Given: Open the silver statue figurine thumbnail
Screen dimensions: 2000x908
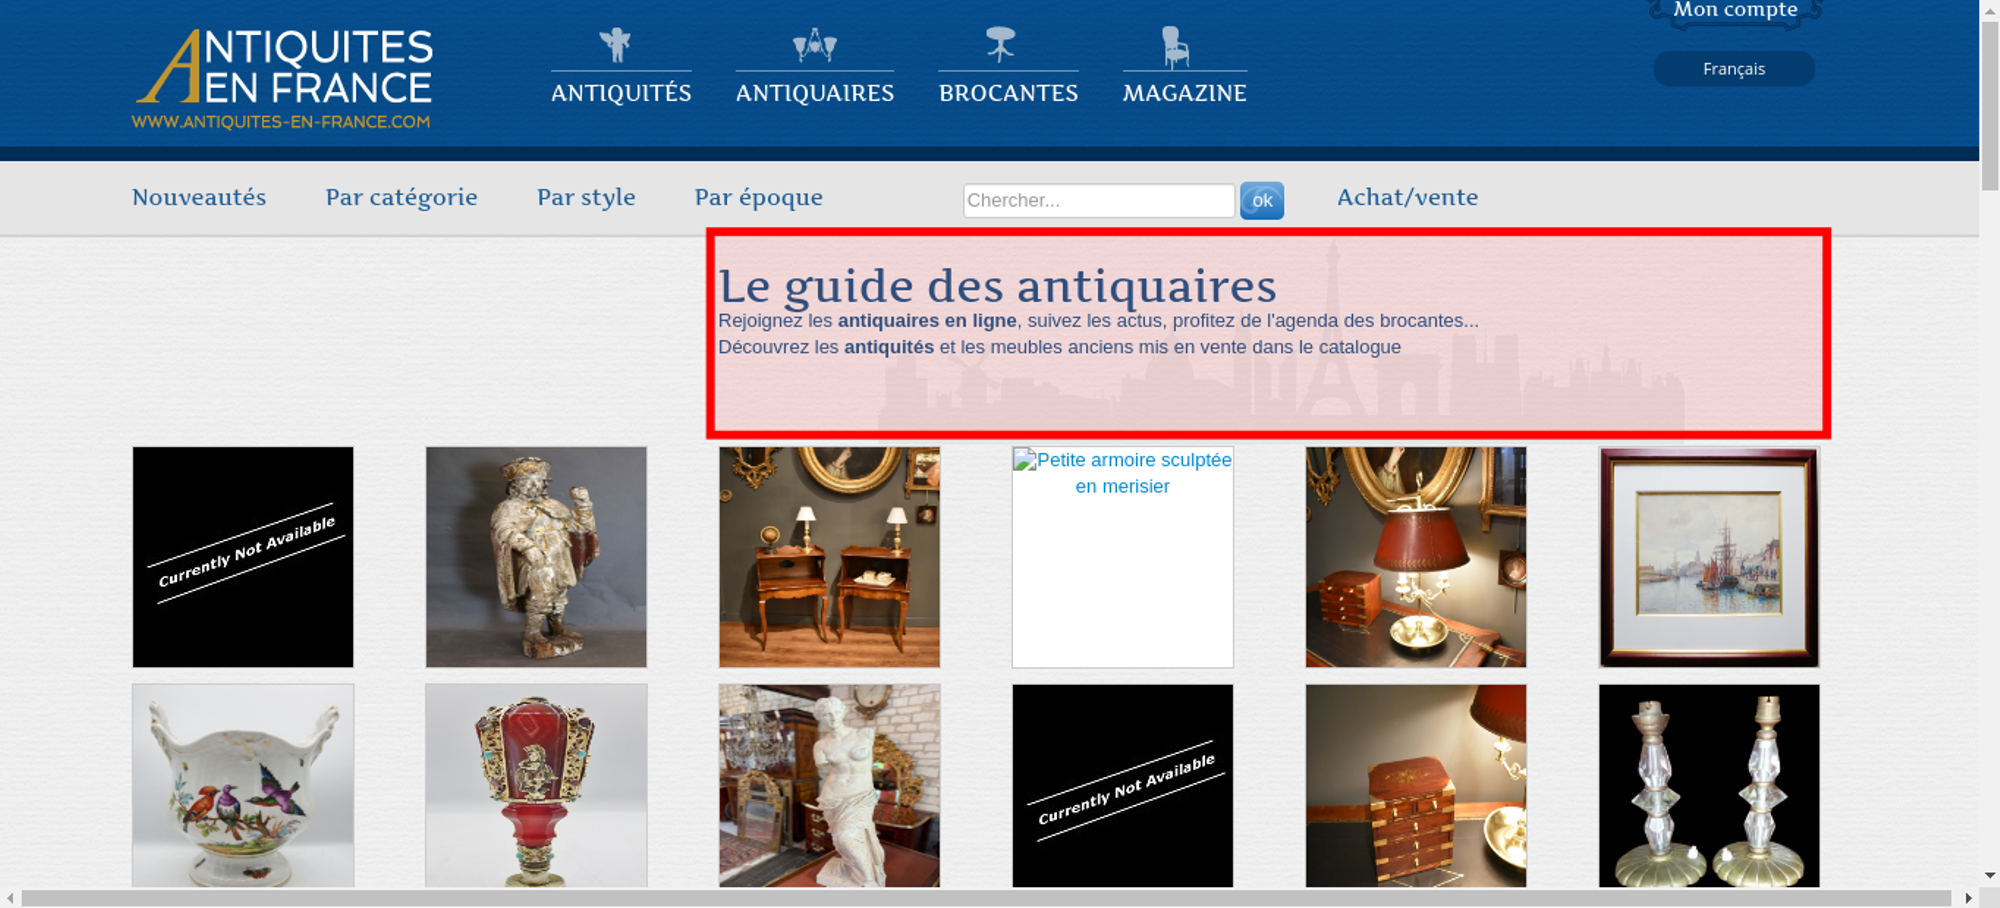Looking at the screenshot, I should [536, 557].
